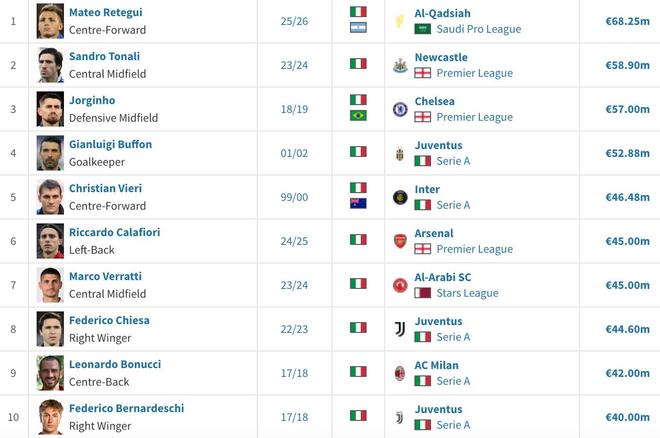Open the Stars League link

pos(467,293)
